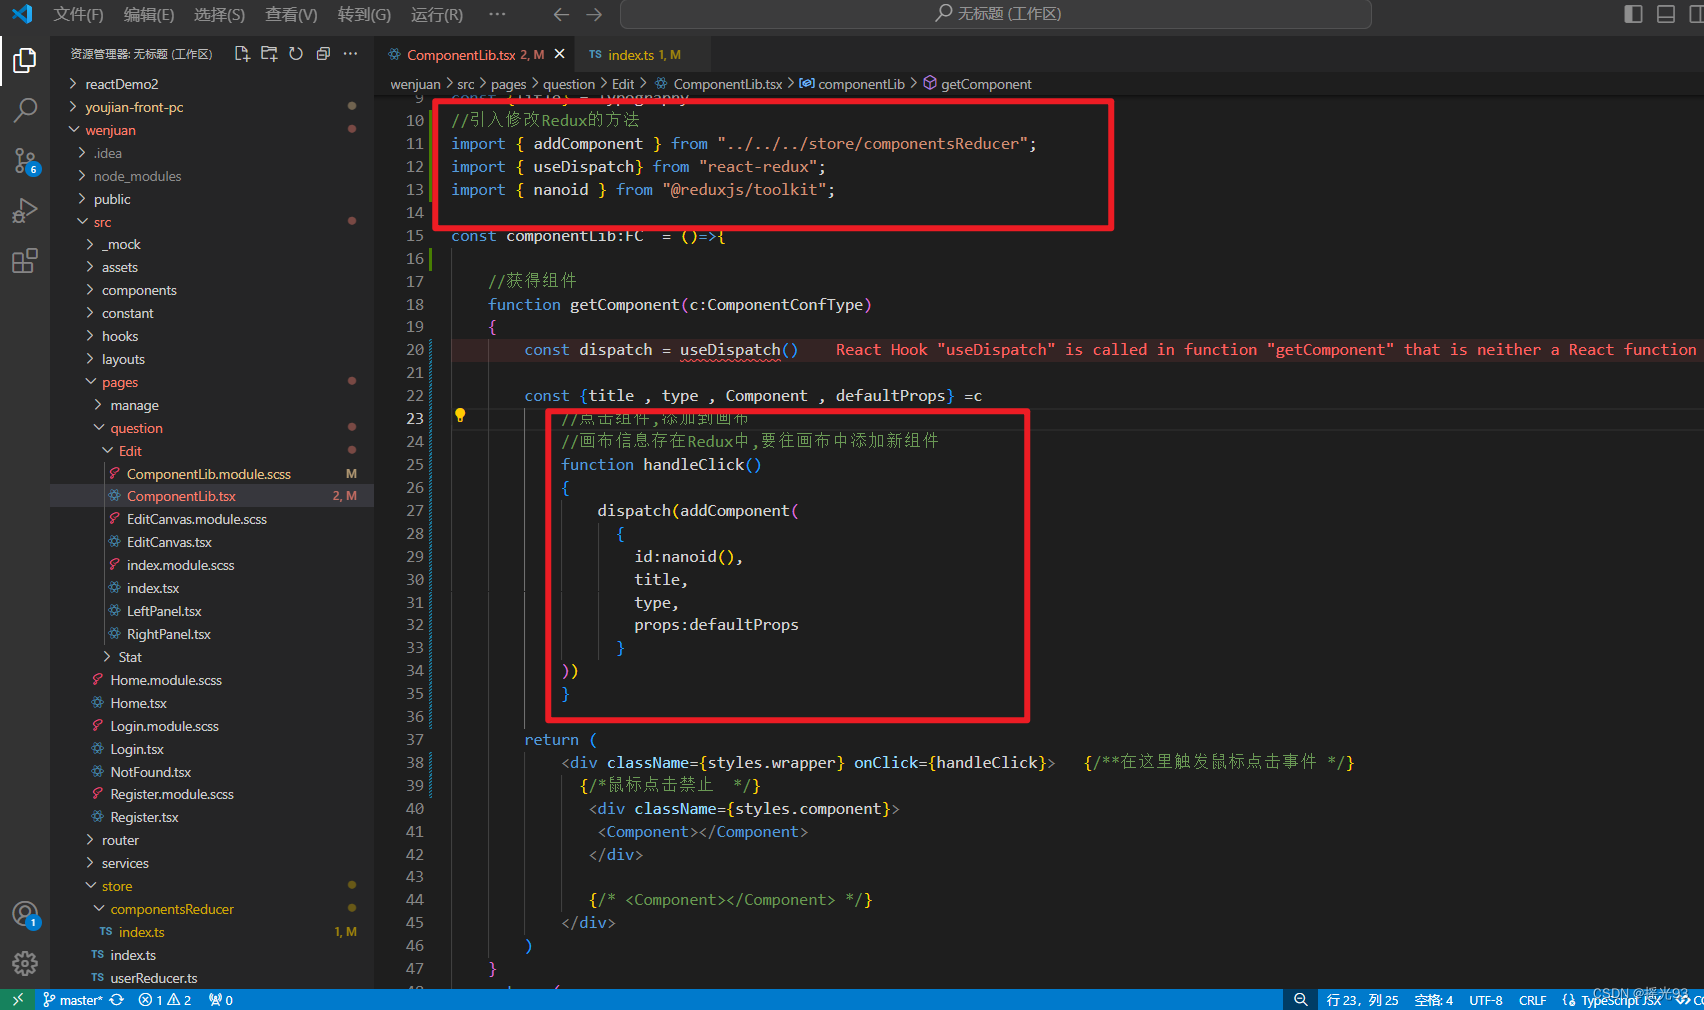Open the Manage gear settings icon
This screenshot has height=1010, width=1704.
click(24, 963)
